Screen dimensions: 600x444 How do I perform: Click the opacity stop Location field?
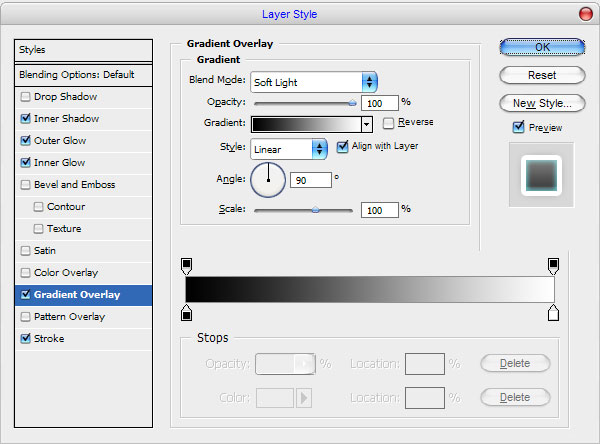click(x=425, y=364)
